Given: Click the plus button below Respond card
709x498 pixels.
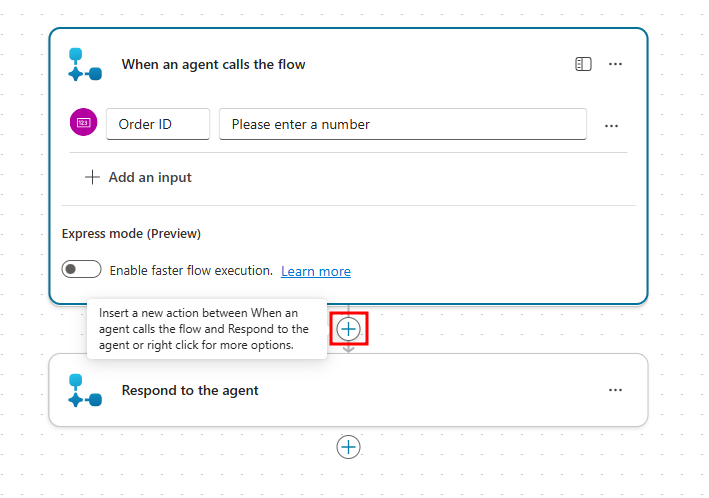Looking at the screenshot, I should [x=348, y=447].
